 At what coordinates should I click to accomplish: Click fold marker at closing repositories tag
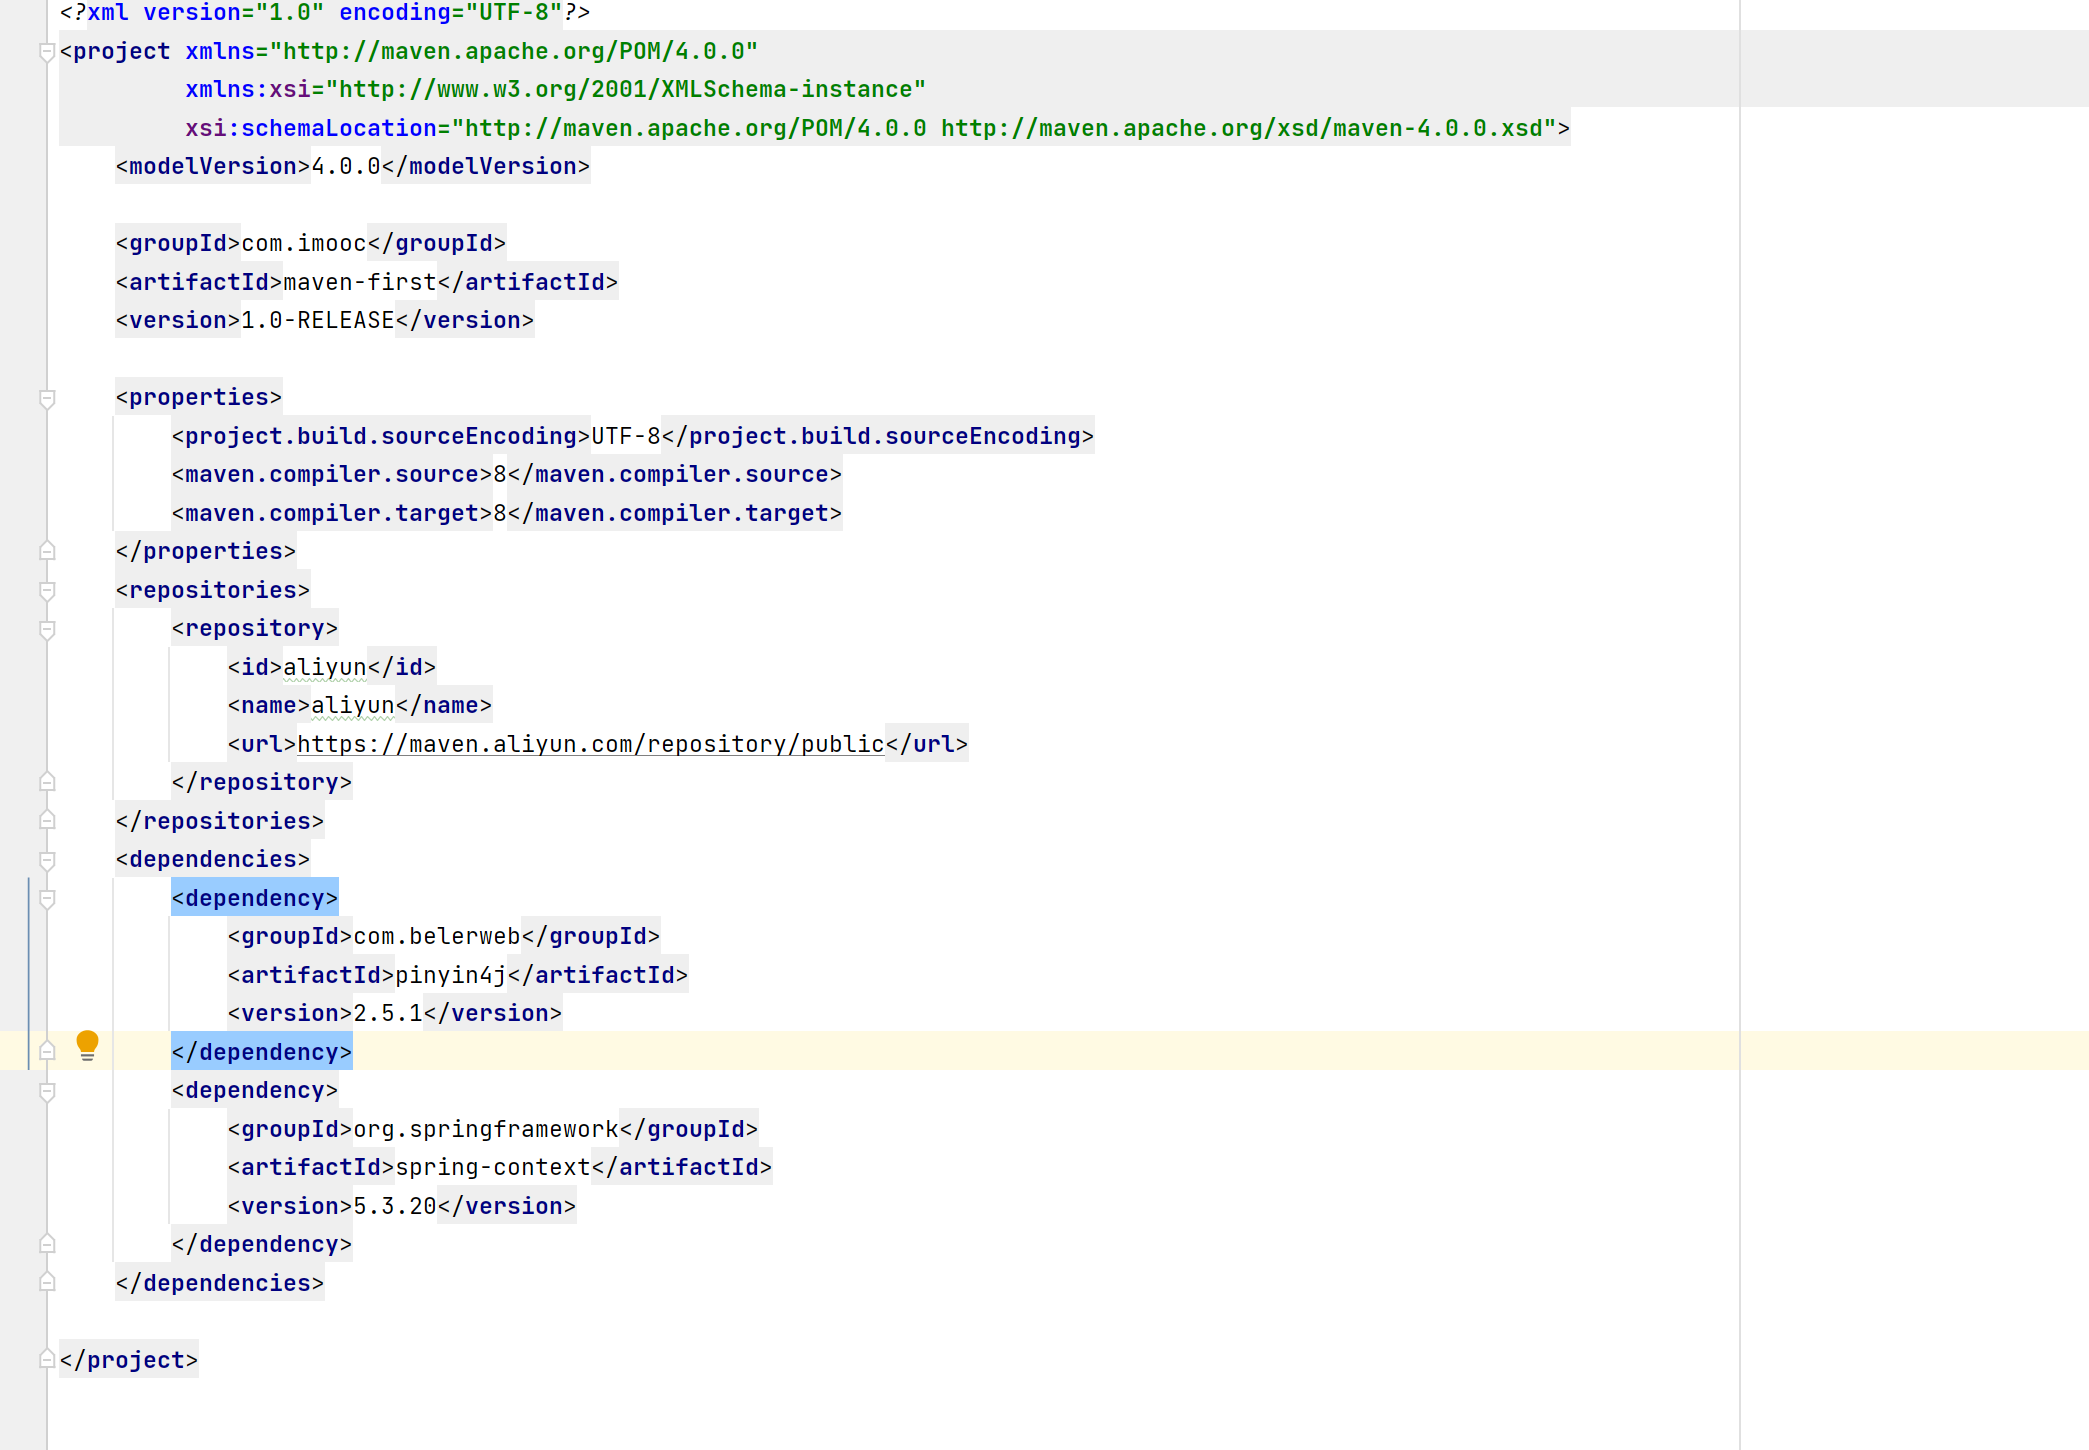click(x=46, y=821)
